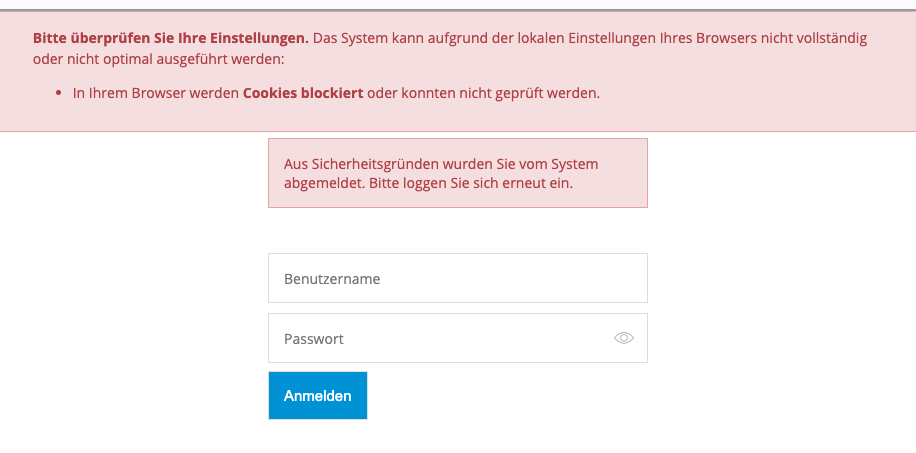Click 'oder konnten nicht geprüft werden' text
Image resolution: width=916 pixels, height=453 pixels.
483,93
